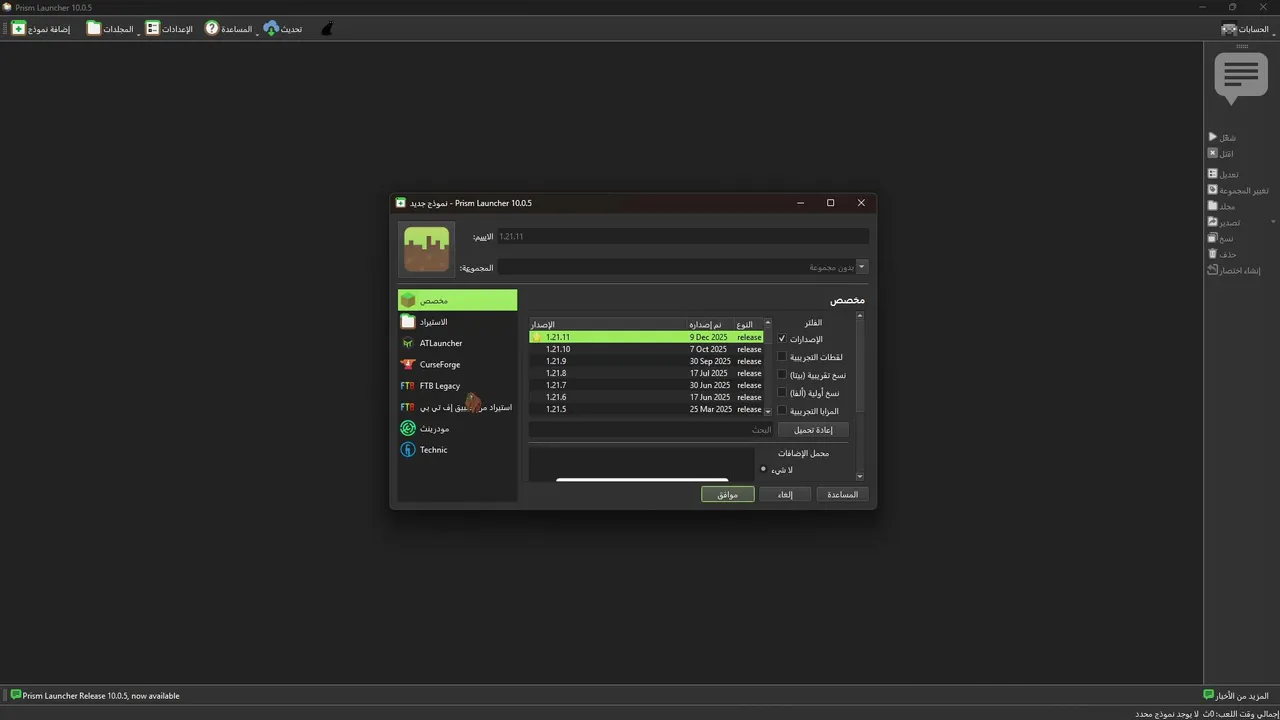This screenshot has width=1280, height=720.
Task: Click the version list scroll-up arrow
Action: coord(768,322)
